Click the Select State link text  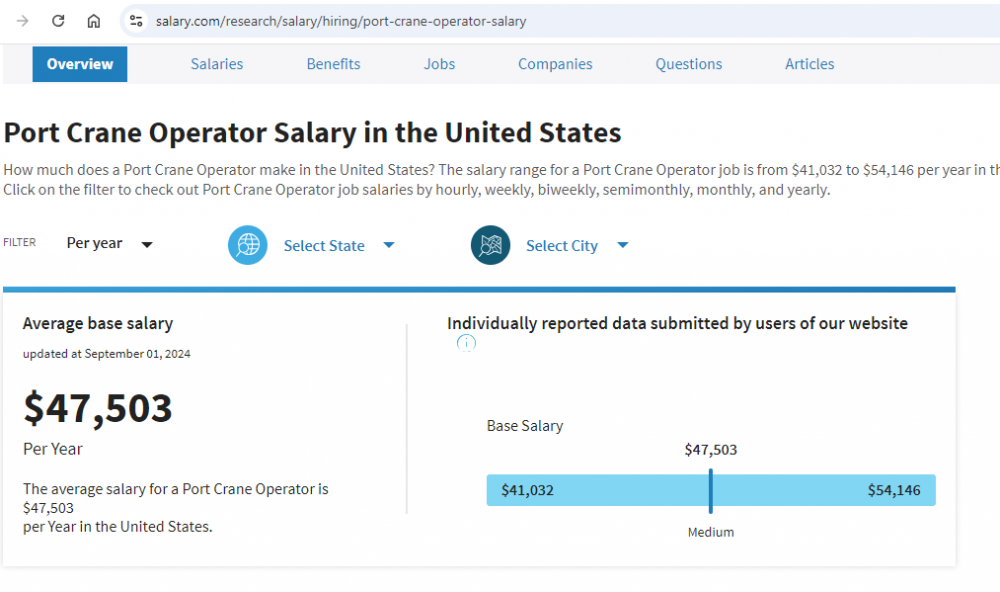click(324, 246)
